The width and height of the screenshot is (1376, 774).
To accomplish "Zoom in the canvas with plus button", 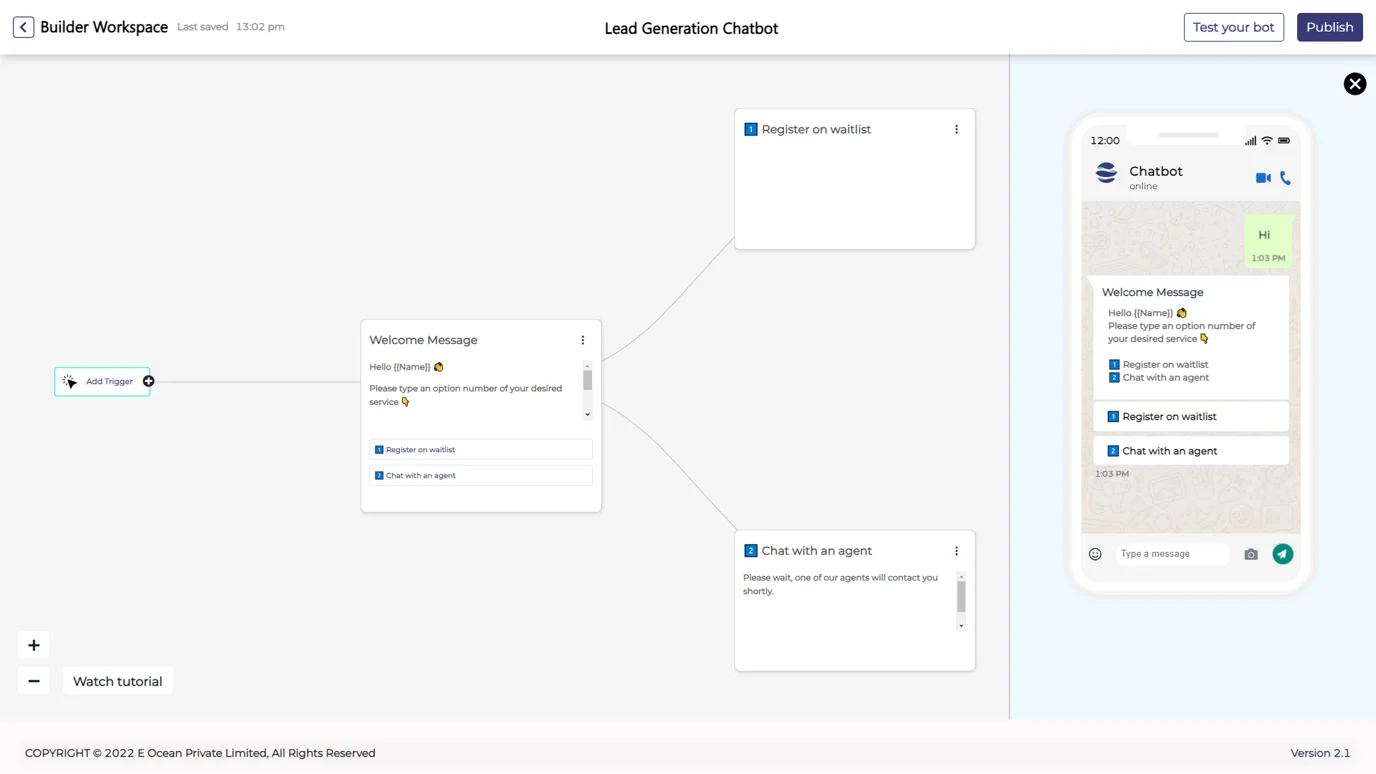I will [34, 645].
